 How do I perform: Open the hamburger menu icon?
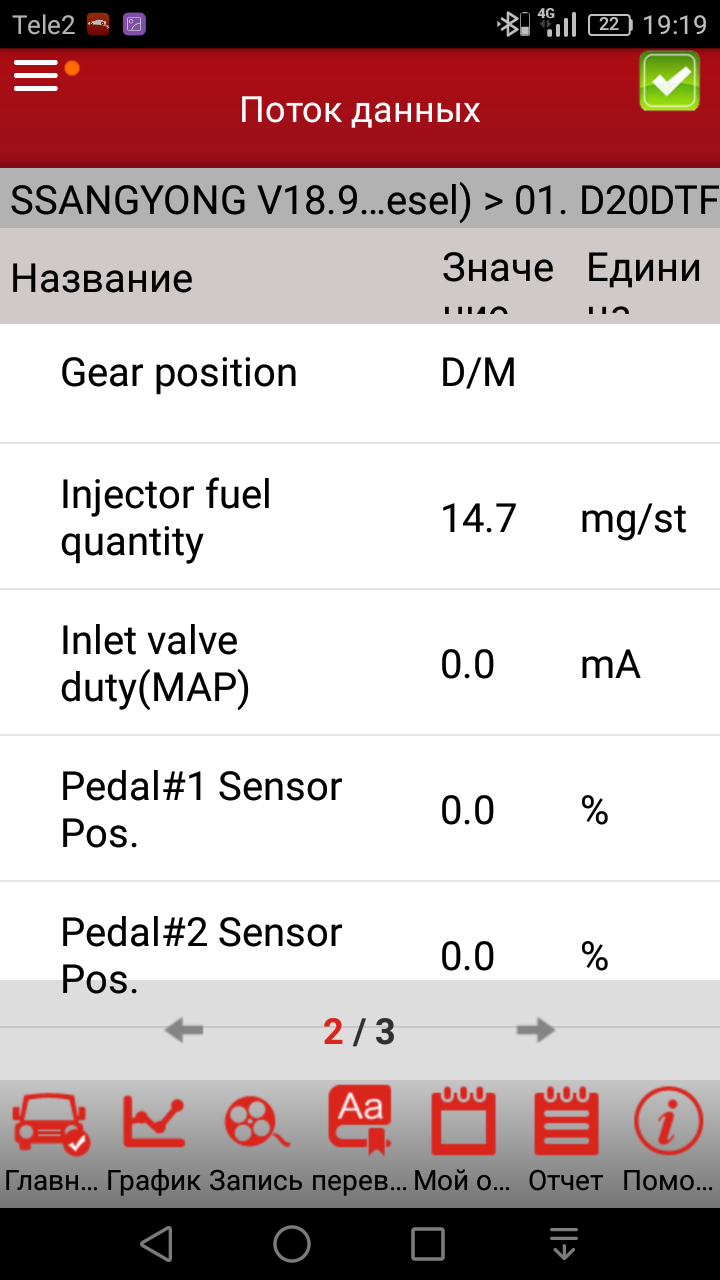pyautogui.click(x=37, y=75)
